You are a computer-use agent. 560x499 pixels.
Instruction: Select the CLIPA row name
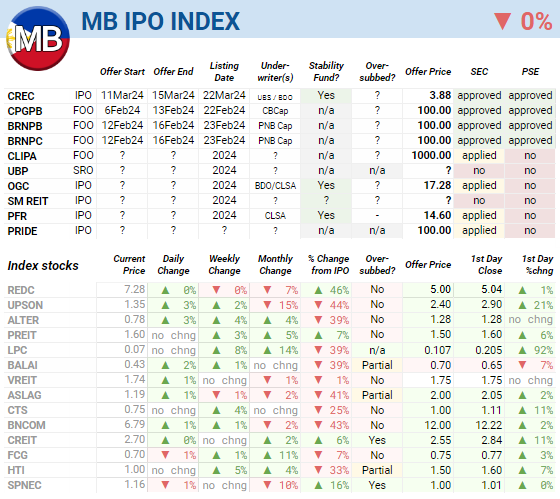click(x=22, y=156)
